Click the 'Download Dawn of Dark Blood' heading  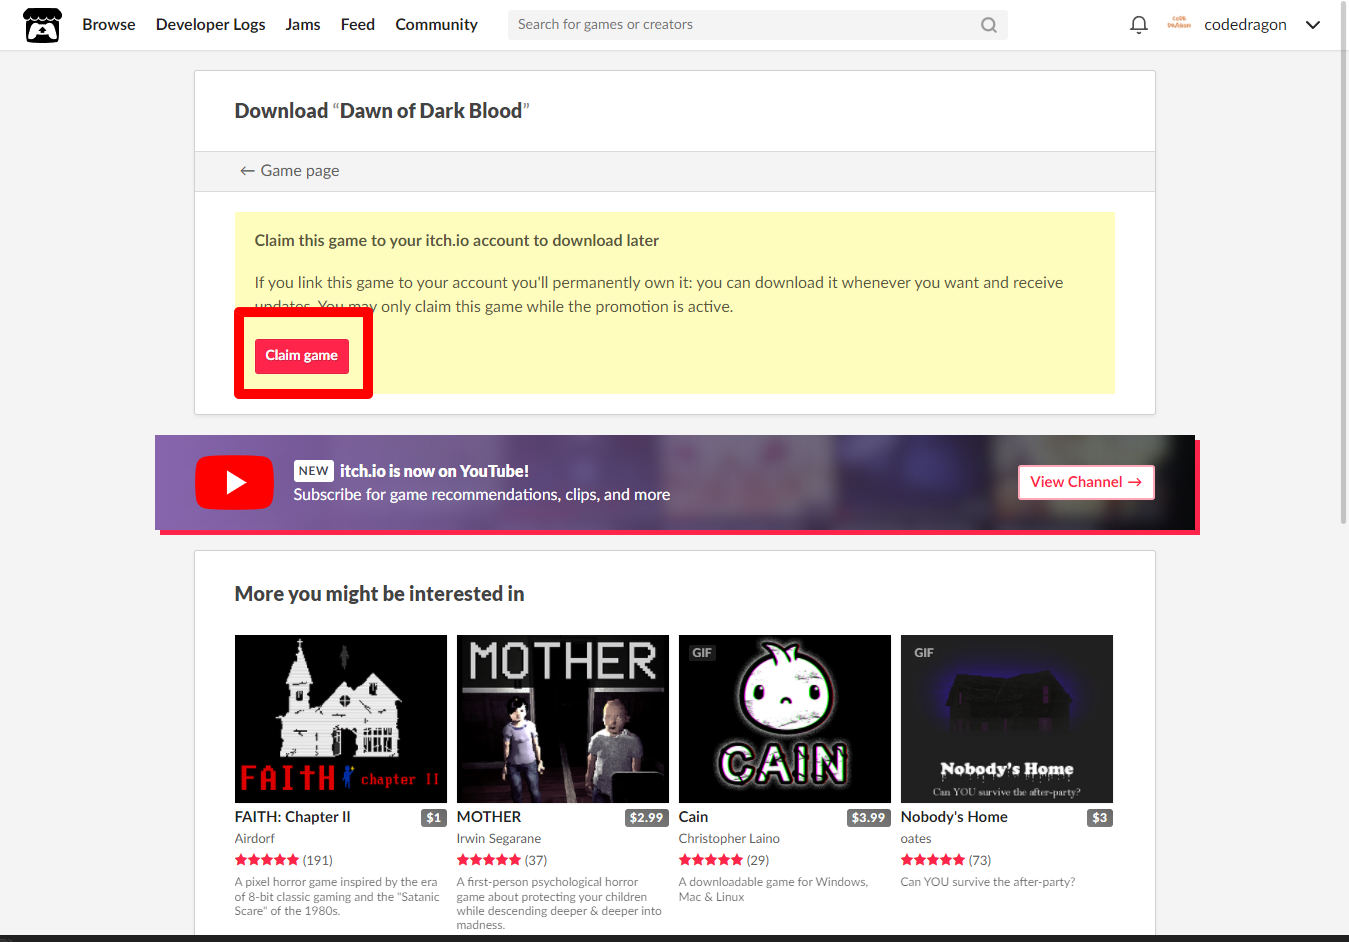tap(382, 111)
